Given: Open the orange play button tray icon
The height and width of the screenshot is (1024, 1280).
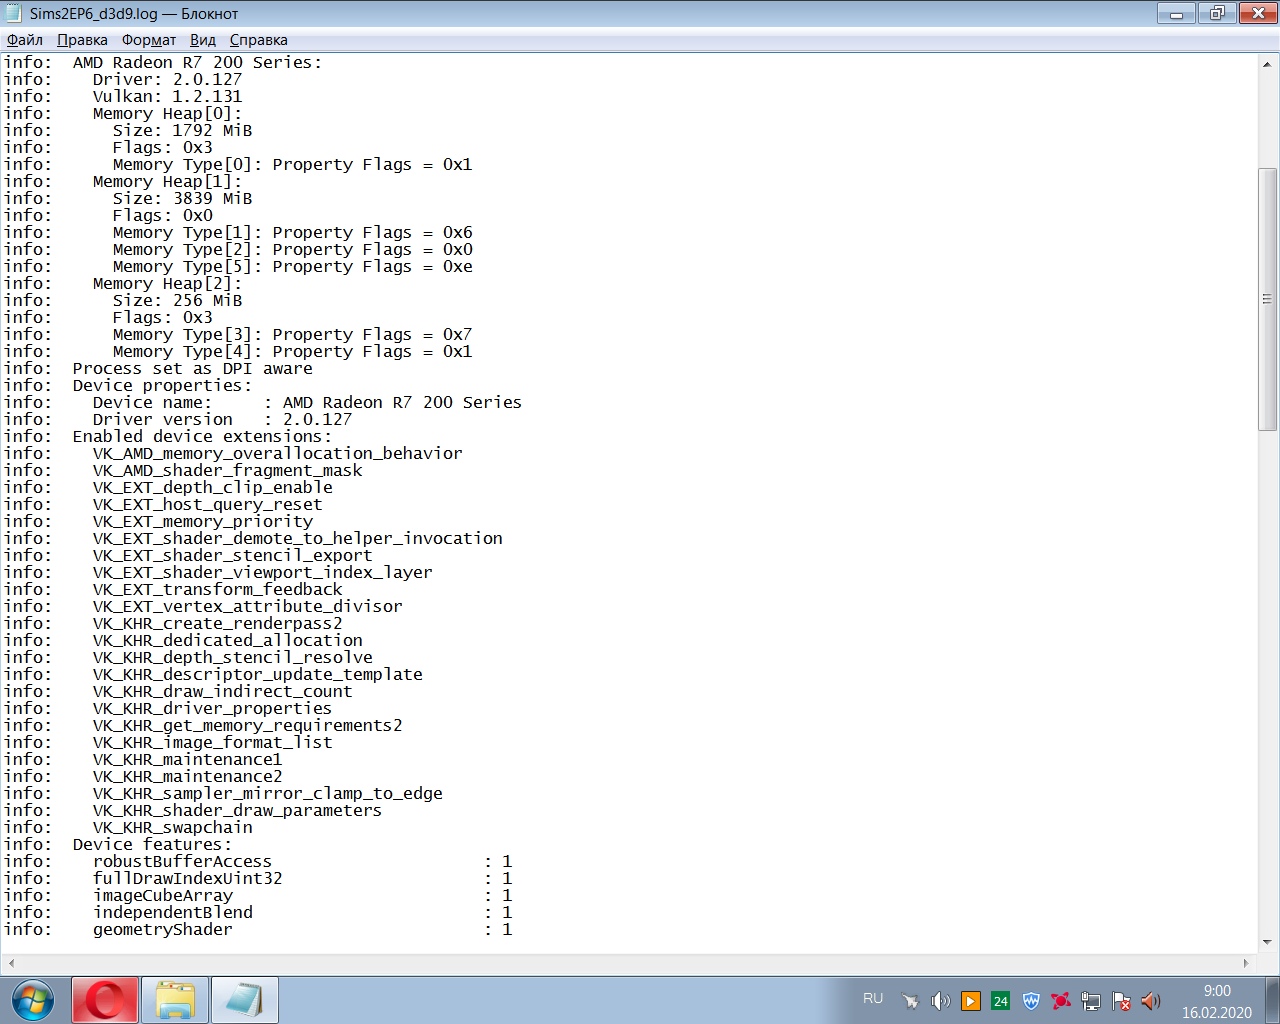Looking at the screenshot, I should [x=970, y=1001].
